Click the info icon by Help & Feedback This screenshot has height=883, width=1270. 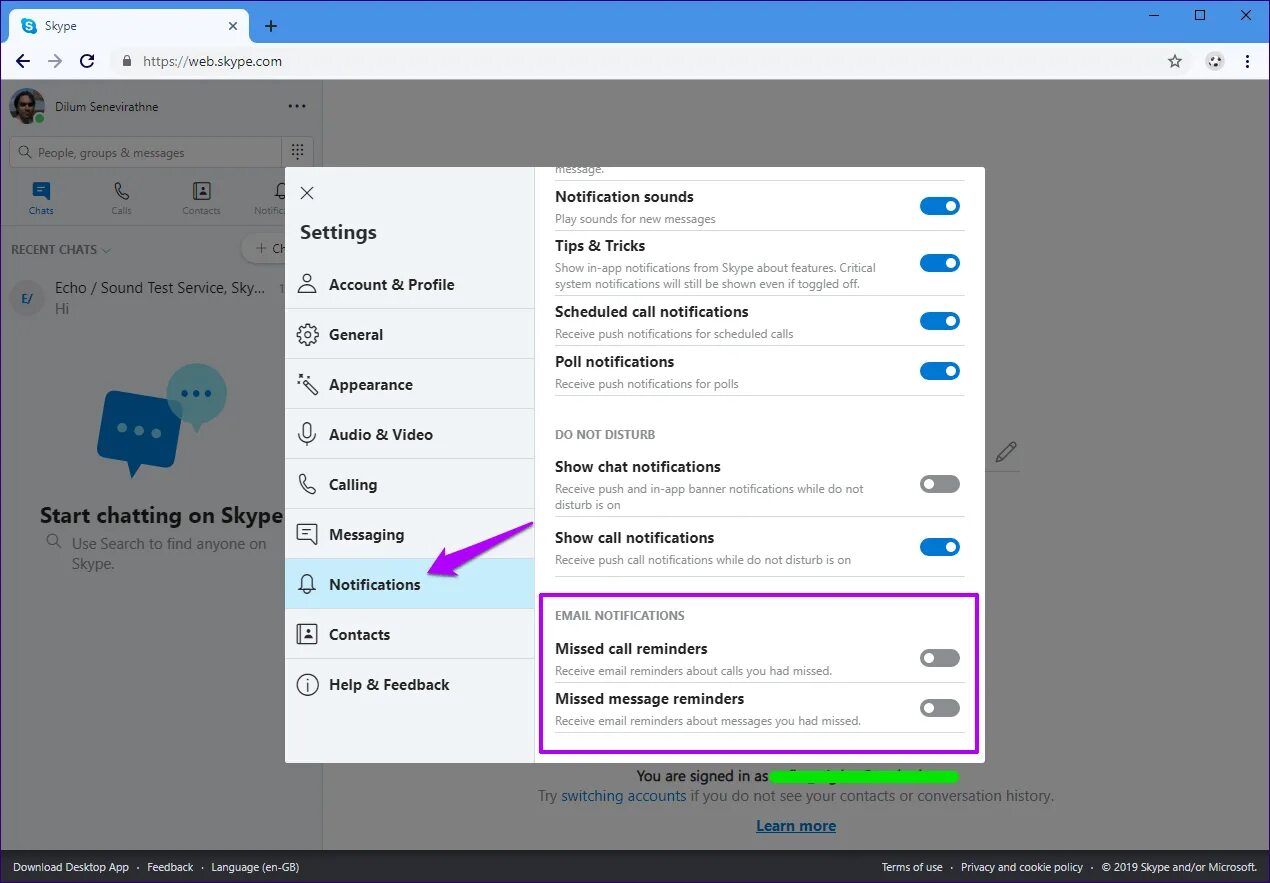coord(308,684)
